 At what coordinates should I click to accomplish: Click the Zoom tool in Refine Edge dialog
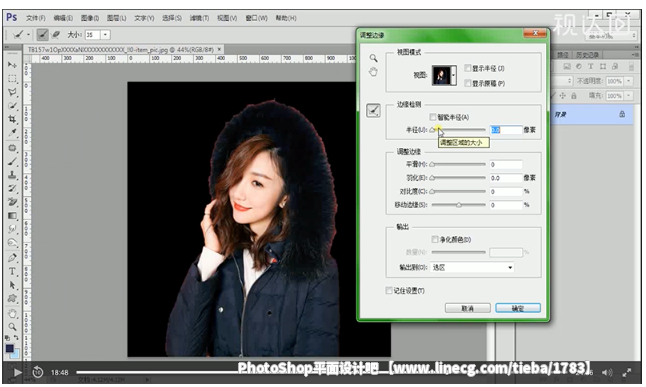(x=373, y=58)
